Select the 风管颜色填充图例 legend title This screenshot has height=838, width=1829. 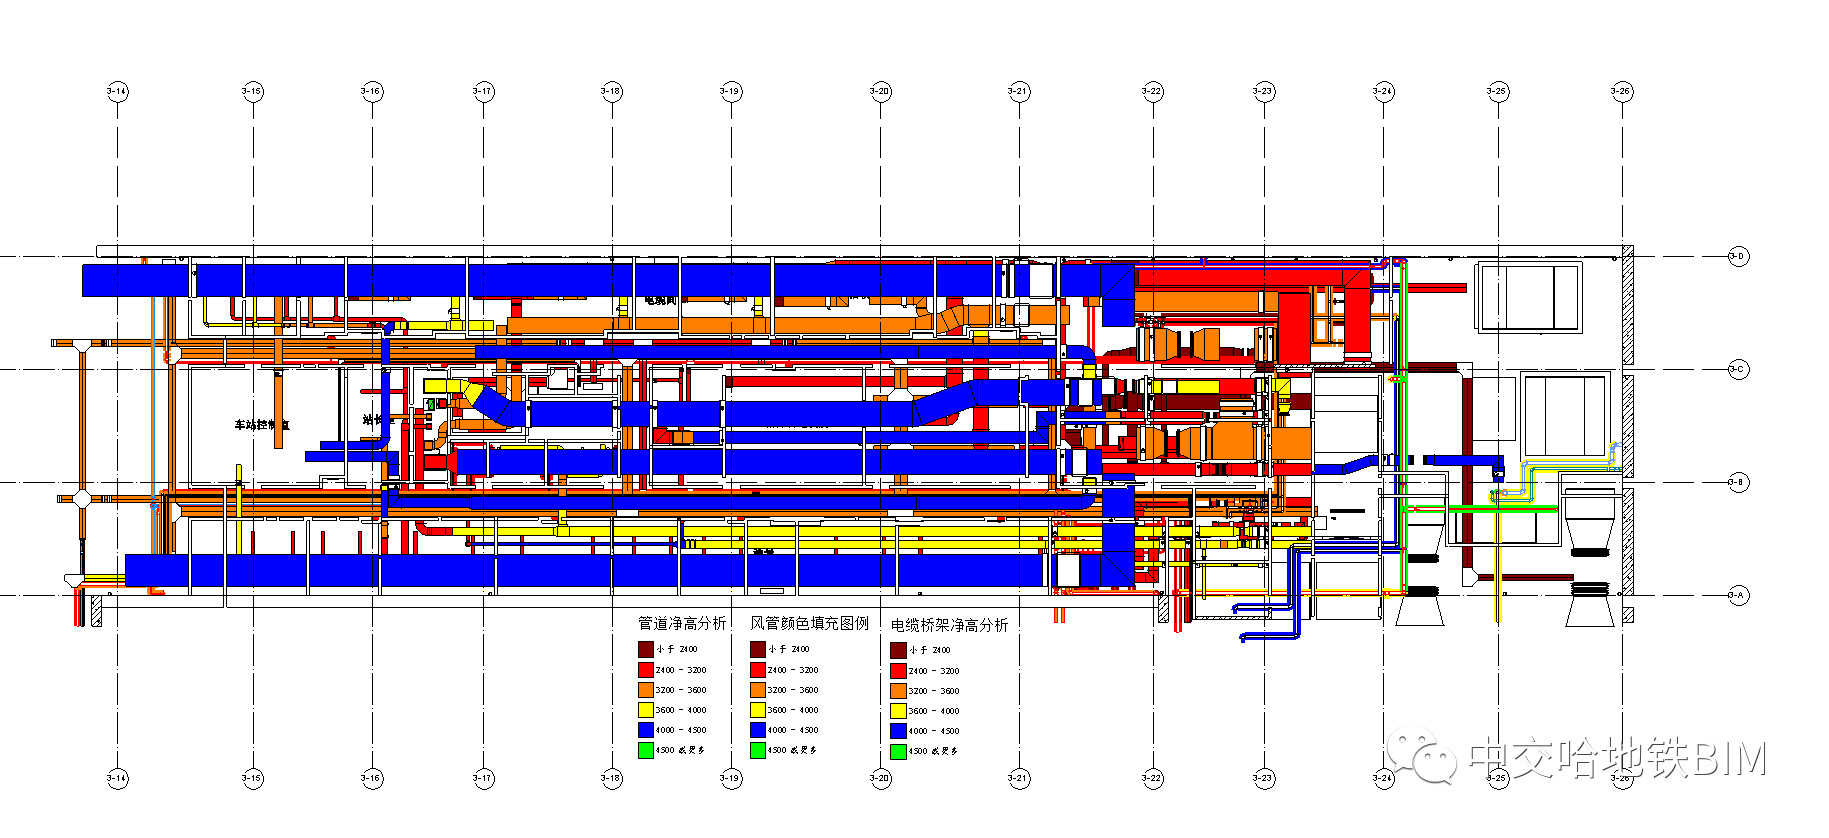[810, 623]
